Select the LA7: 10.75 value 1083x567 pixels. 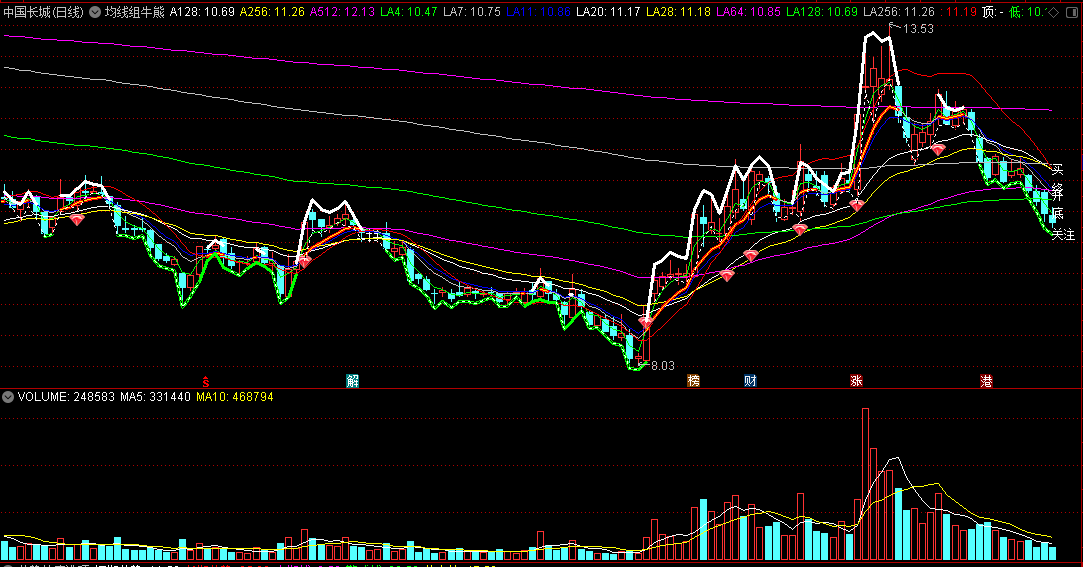[472, 12]
